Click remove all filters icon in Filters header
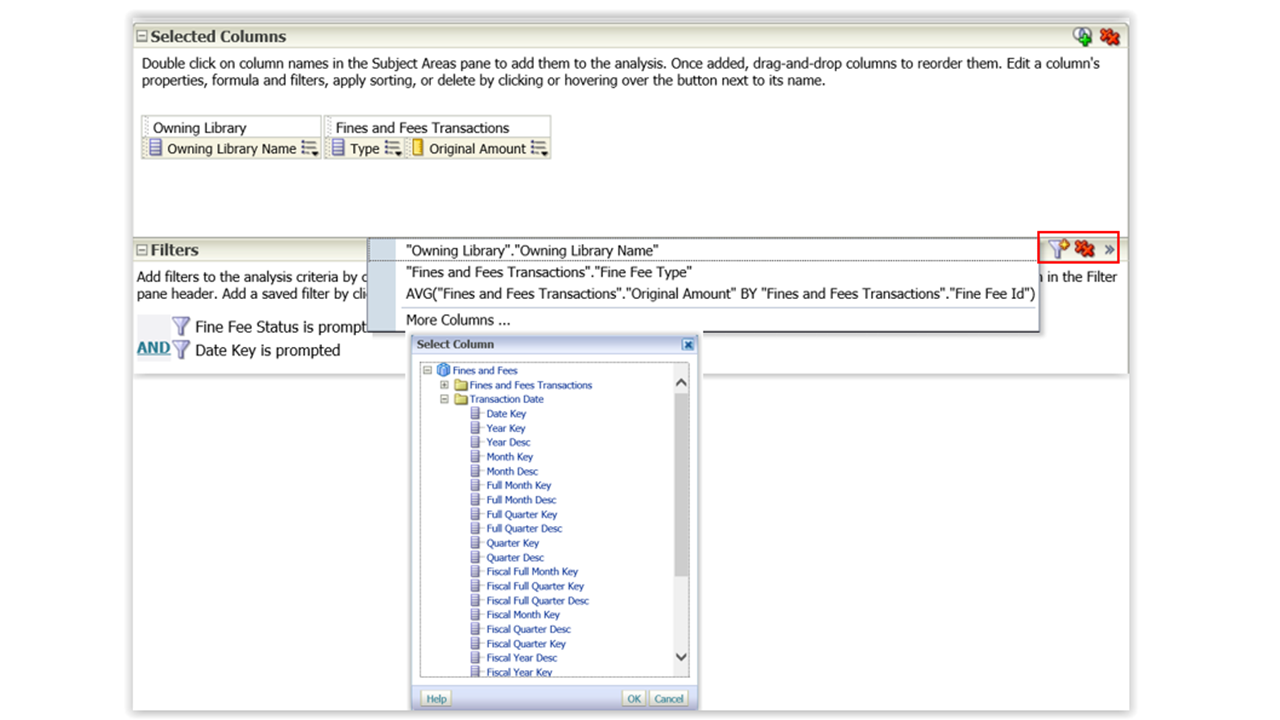The height and width of the screenshot is (720, 1280). point(1085,249)
